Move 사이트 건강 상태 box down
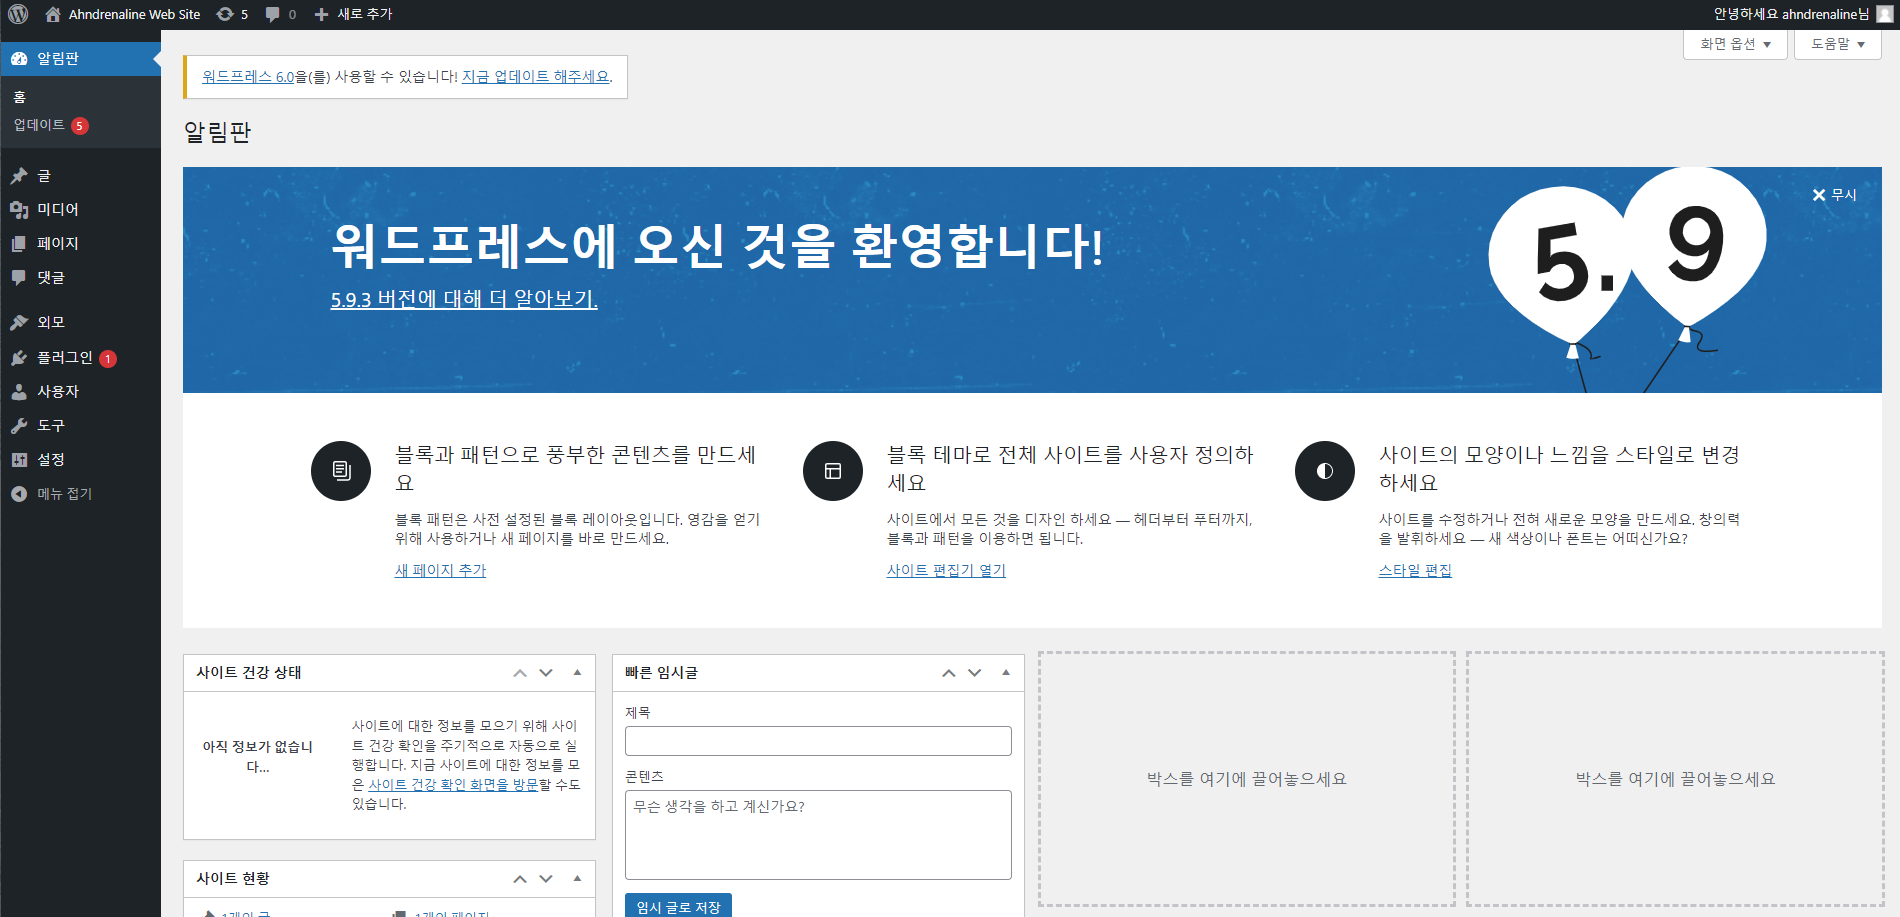This screenshot has width=1900, height=917. [x=546, y=673]
